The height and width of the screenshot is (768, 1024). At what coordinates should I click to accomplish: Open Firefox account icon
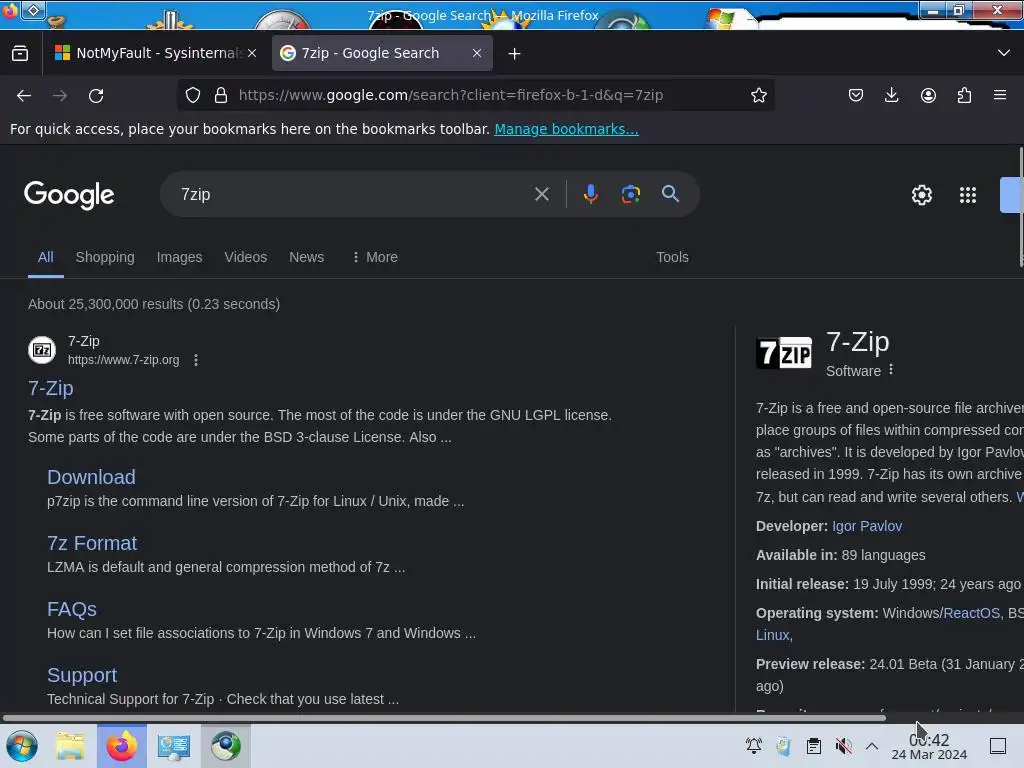tap(928, 95)
